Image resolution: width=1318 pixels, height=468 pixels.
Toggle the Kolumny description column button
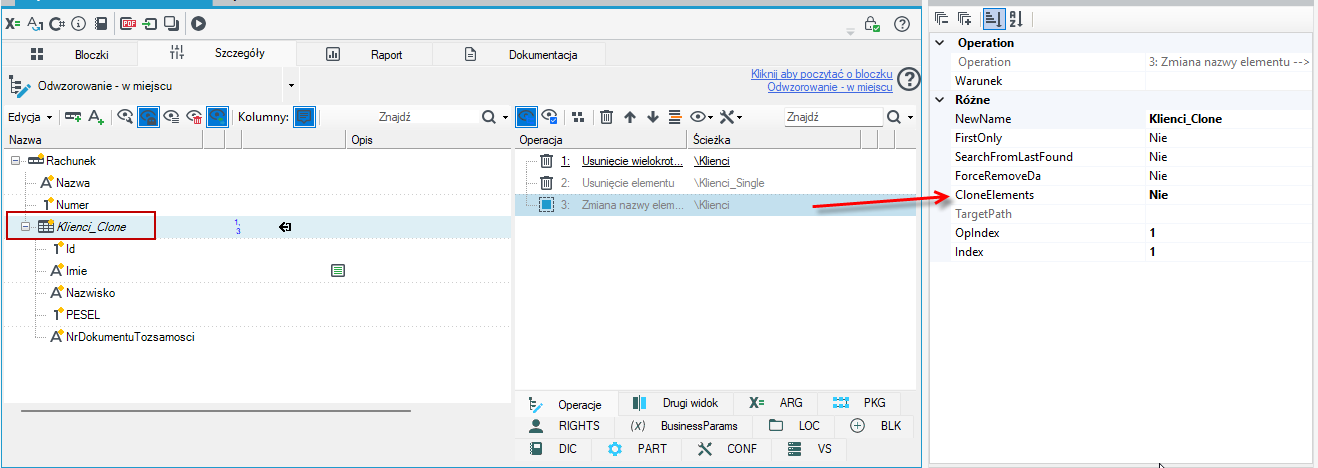(x=305, y=117)
